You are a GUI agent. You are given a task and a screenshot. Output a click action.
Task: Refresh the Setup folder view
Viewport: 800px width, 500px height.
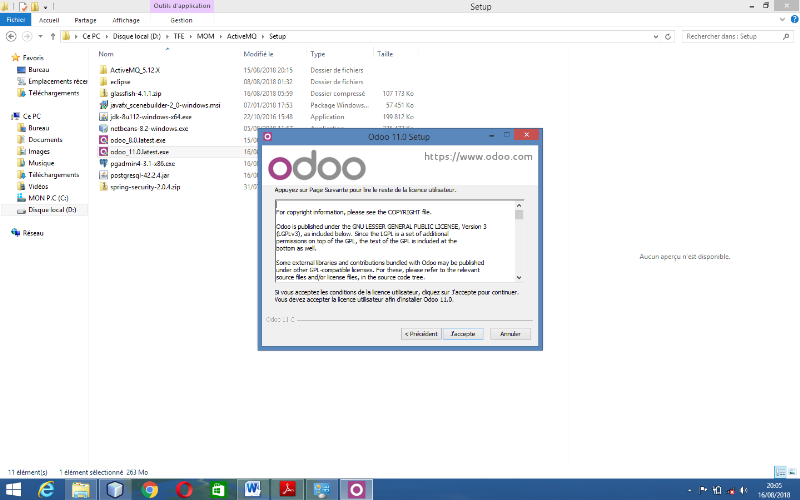[x=668, y=36]
